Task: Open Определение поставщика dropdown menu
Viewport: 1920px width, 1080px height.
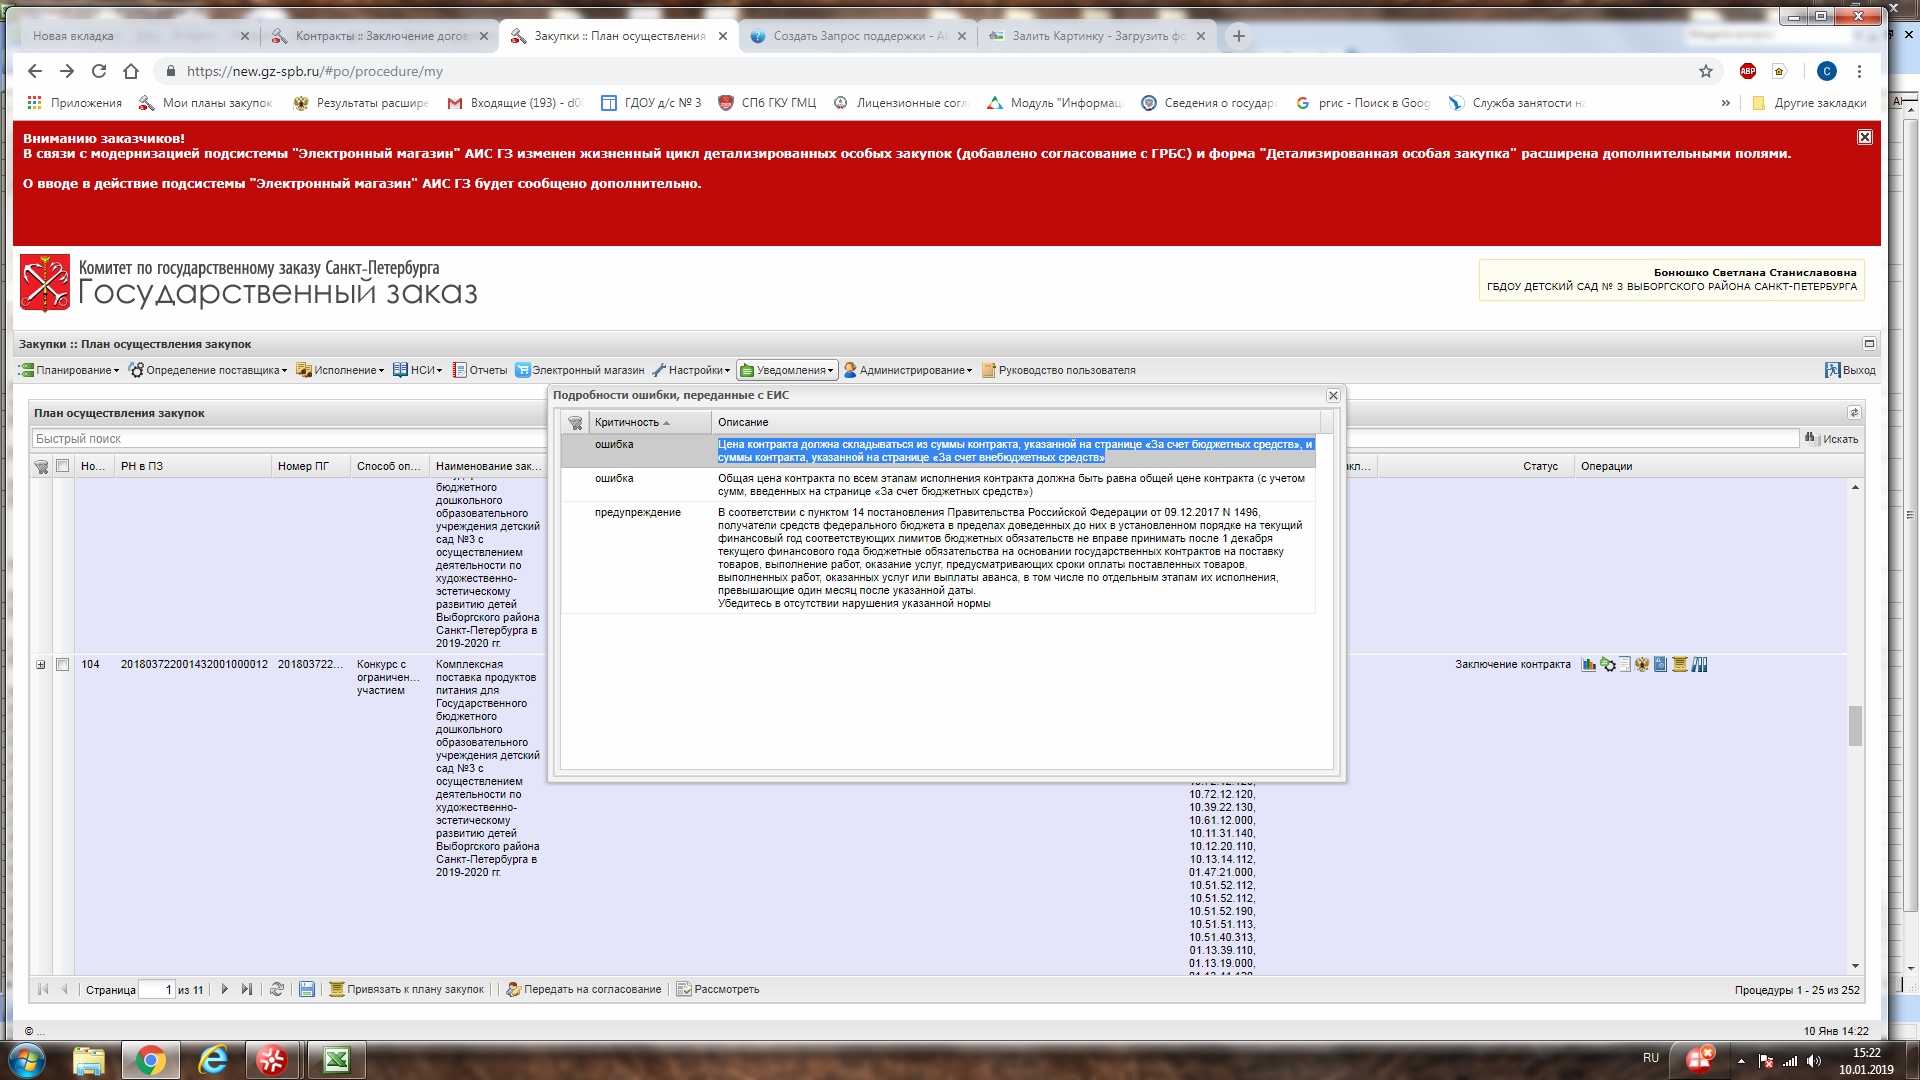Action: pos(208,371)
